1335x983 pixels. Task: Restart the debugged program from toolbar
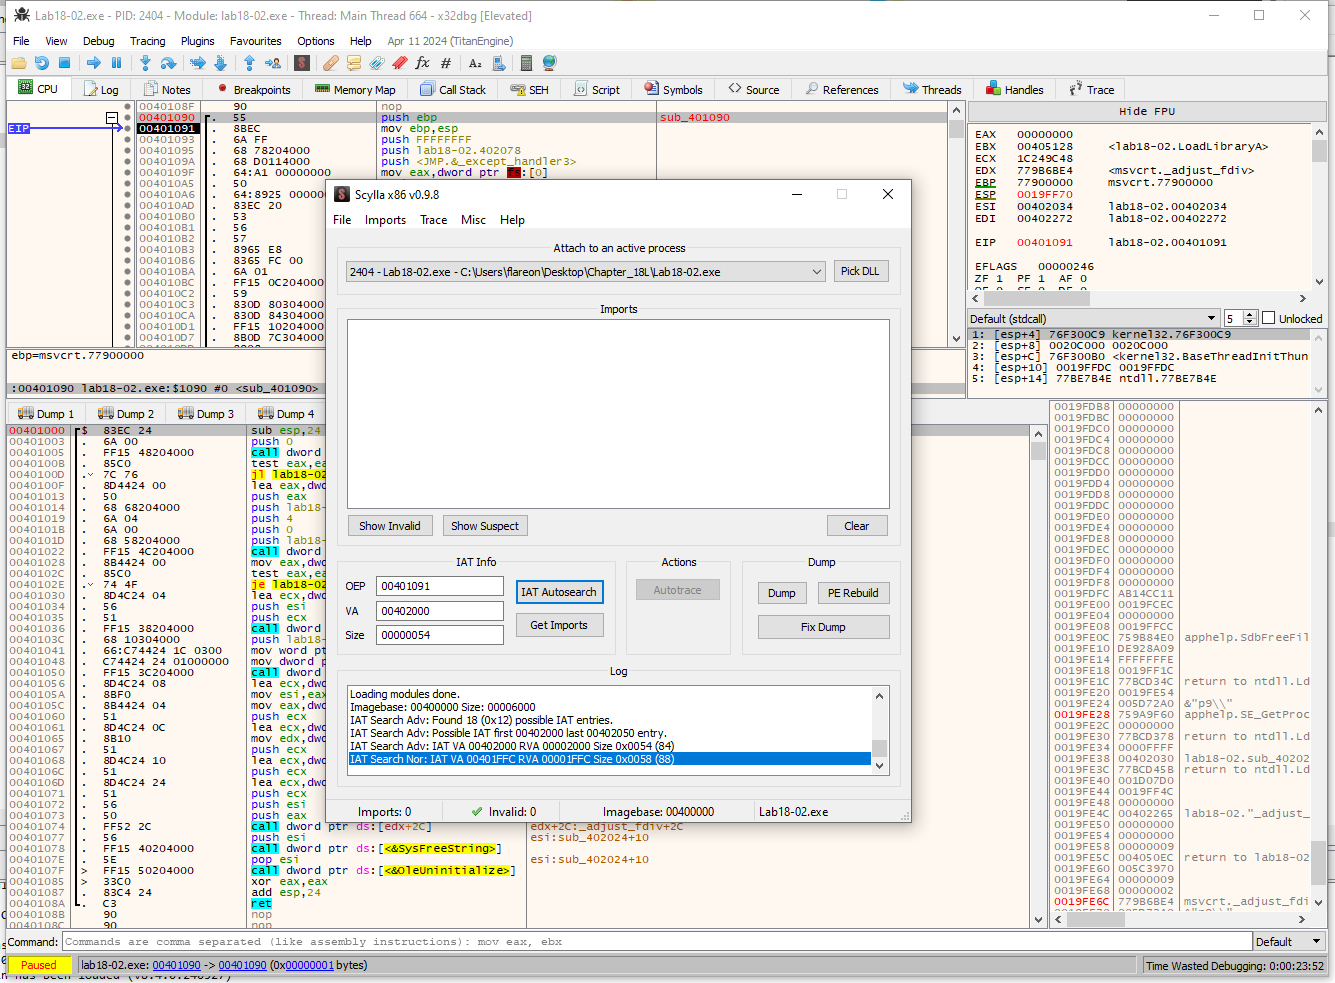pos(41,63)
